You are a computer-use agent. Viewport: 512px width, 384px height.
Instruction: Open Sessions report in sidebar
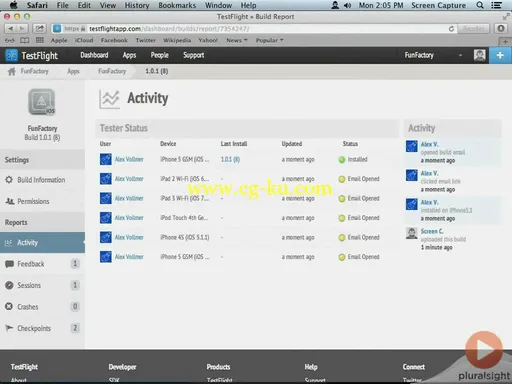[x=42, y=285]
